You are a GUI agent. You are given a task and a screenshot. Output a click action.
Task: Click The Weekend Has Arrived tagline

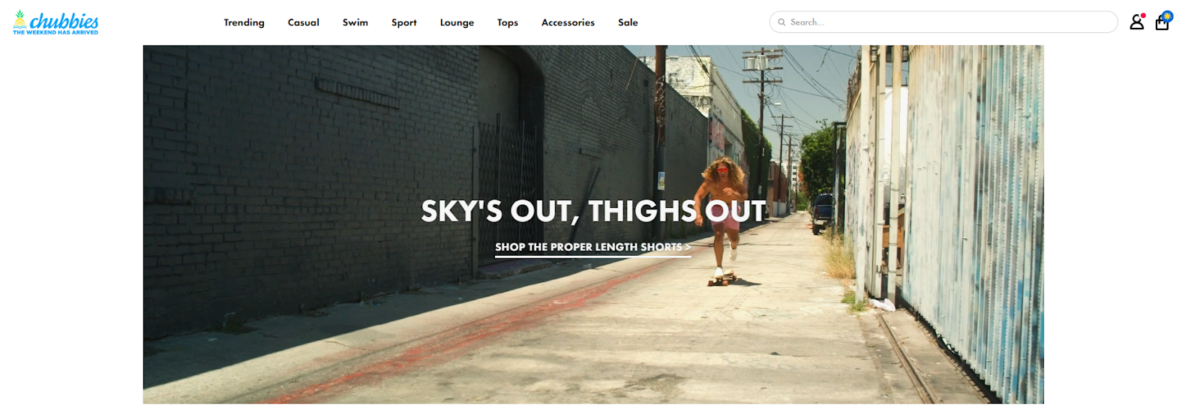click(x=55, y=32)
